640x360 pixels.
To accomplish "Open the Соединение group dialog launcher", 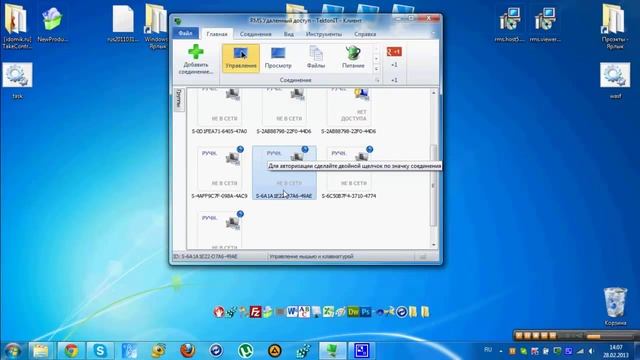I will [x=377, y=80].
